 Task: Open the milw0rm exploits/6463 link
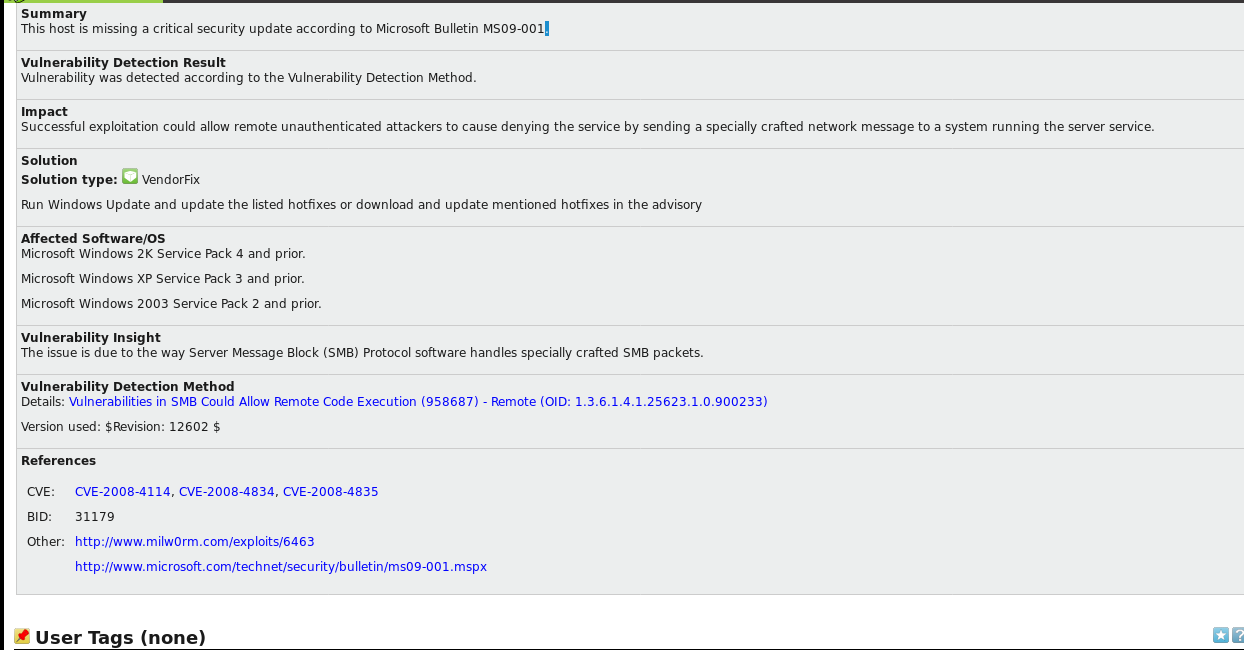pos(195,542)
